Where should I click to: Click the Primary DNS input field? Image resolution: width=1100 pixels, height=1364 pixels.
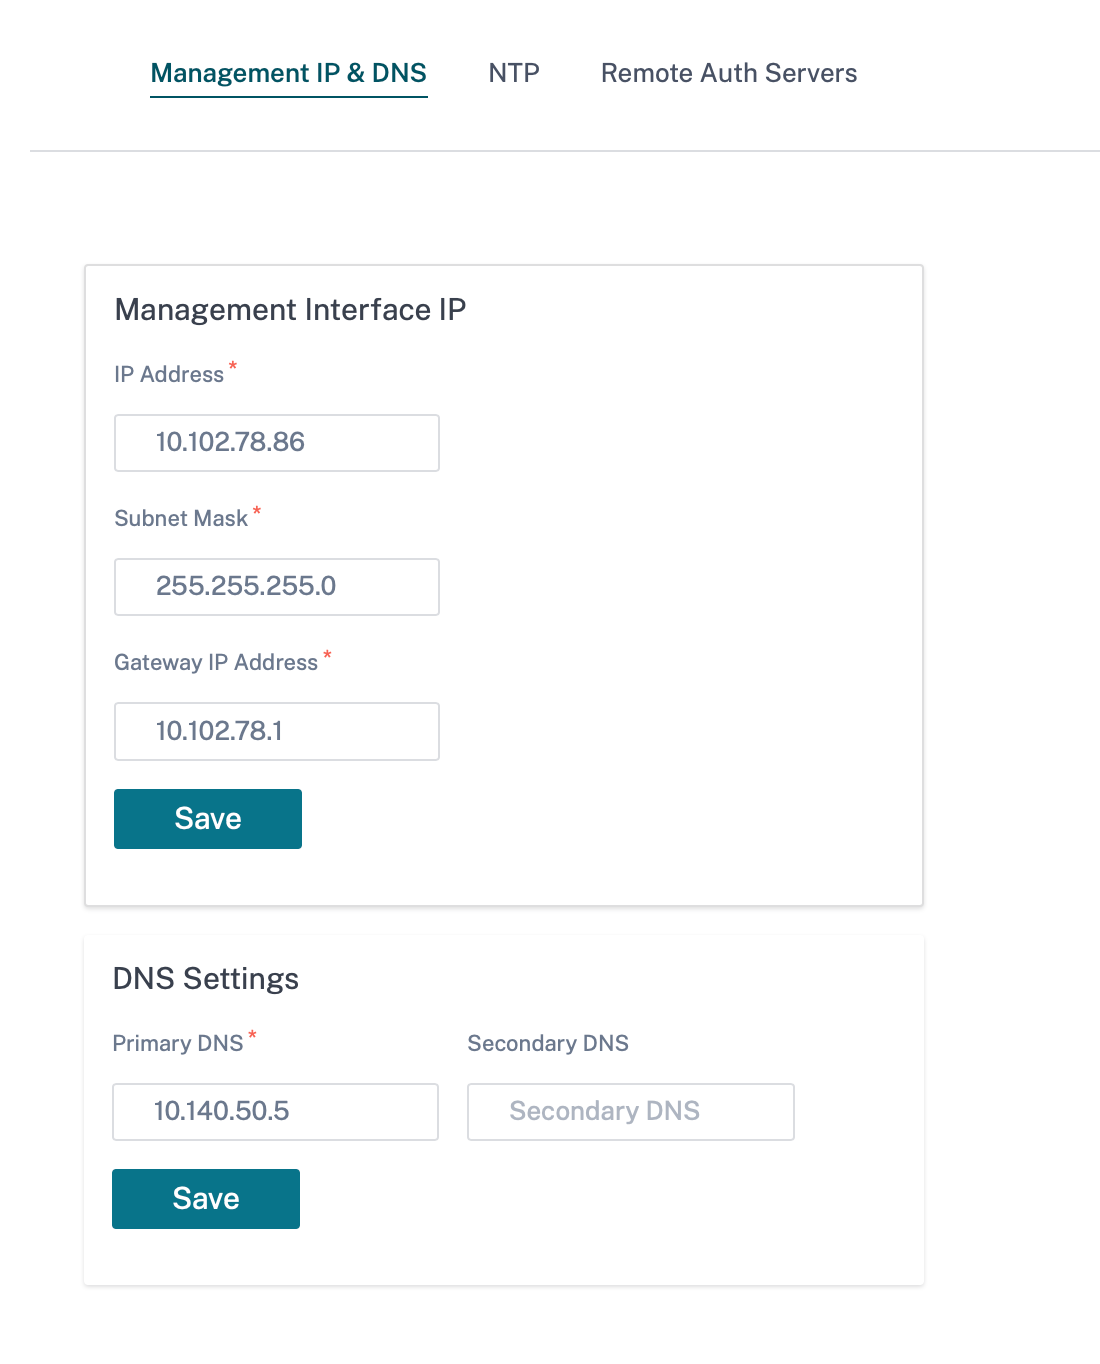click(x=275, y=1112)
